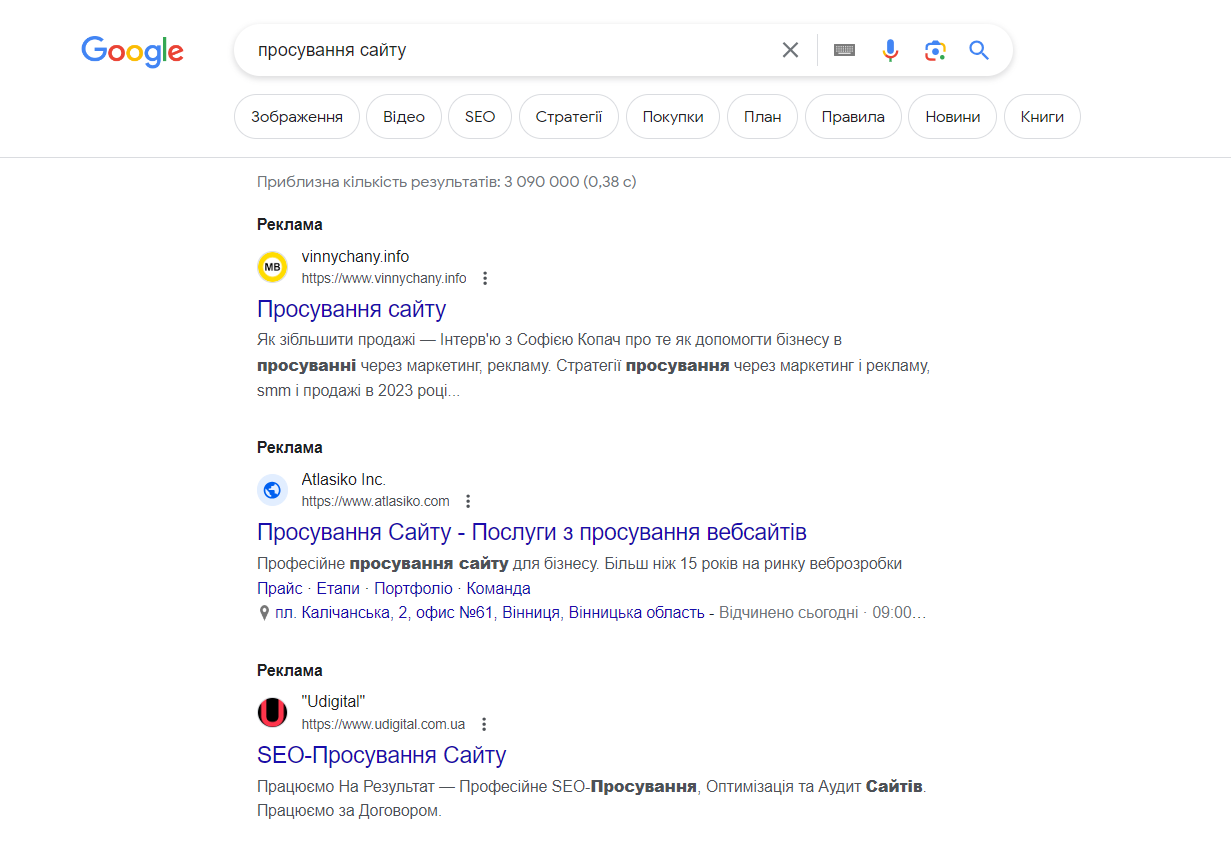This screenshot has height=856, width=1231.
Task: Click the vinnychany.info site favicon
Action: coord(272,267)
